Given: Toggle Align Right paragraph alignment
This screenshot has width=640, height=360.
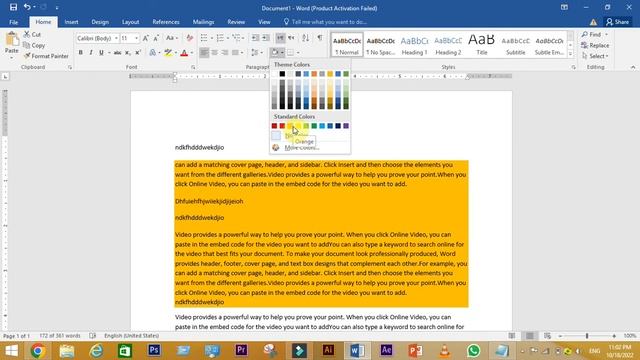Looking at the screenshot, I should [x=224, y=53].
